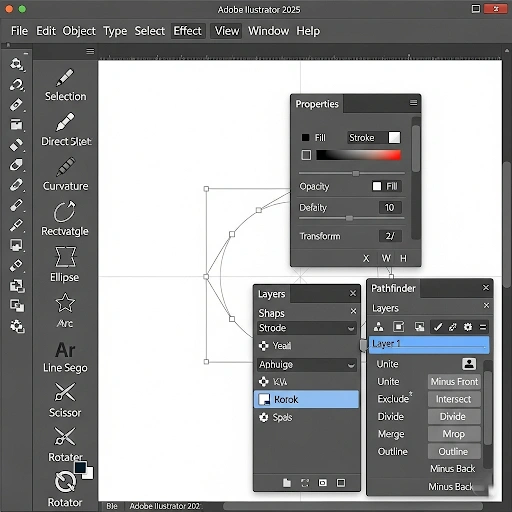Screen dimensions: 512x512
Task: Open the Effect menu
Action: pyautogui.click(x=188, y=31)
